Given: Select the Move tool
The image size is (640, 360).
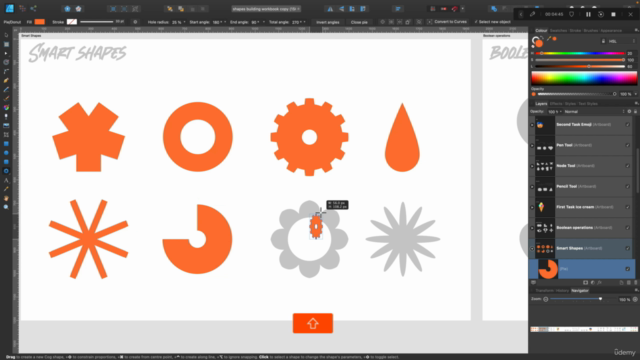Looking at the screenshot, I should (x=6, y=36).
